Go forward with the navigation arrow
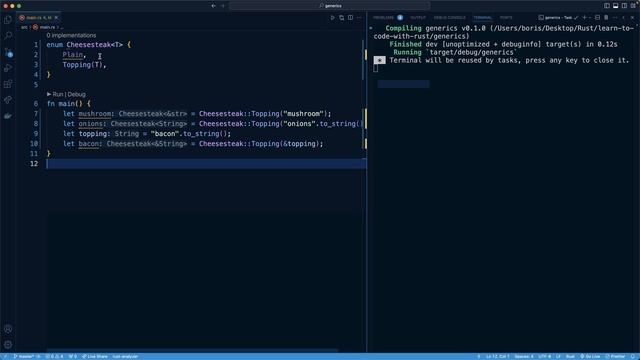 223,6
